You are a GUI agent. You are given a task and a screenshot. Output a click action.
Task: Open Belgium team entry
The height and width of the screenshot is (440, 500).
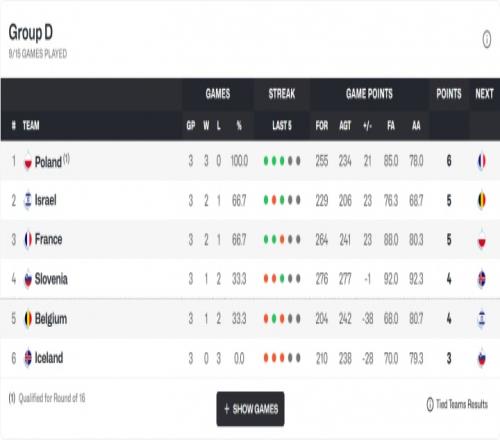[51, 319]
